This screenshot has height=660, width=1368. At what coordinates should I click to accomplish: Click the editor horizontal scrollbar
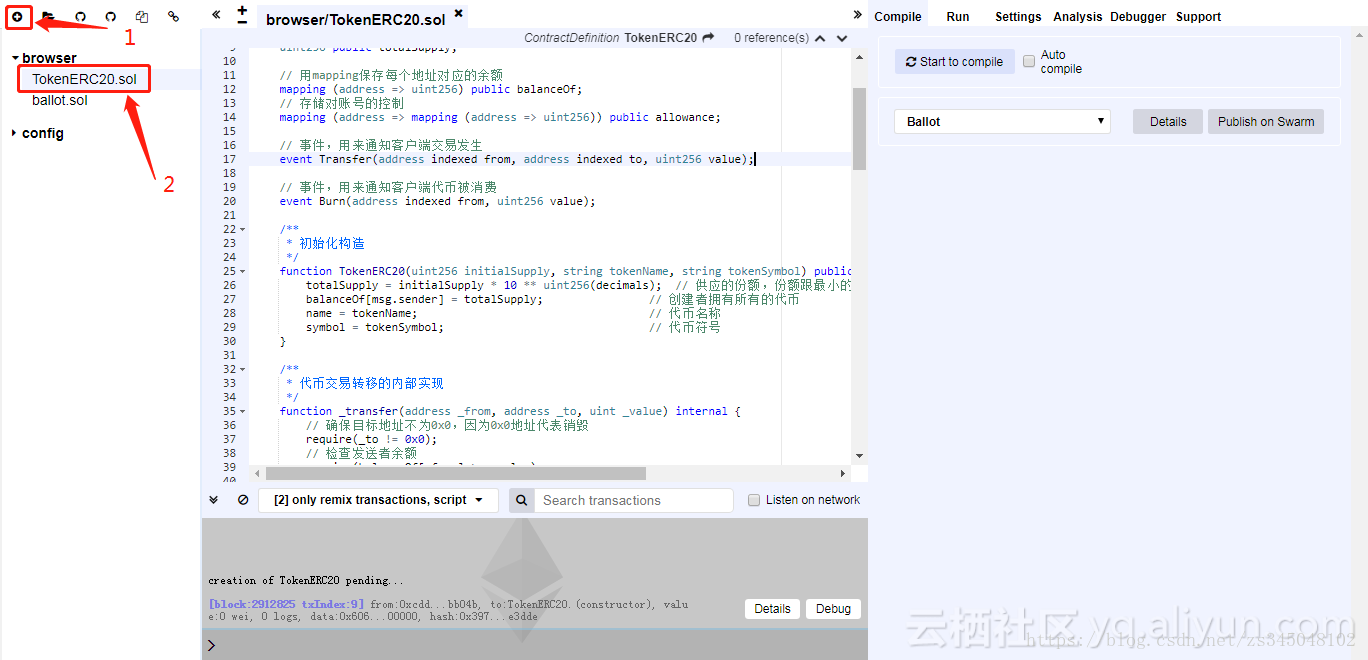[x=455, y=473]
